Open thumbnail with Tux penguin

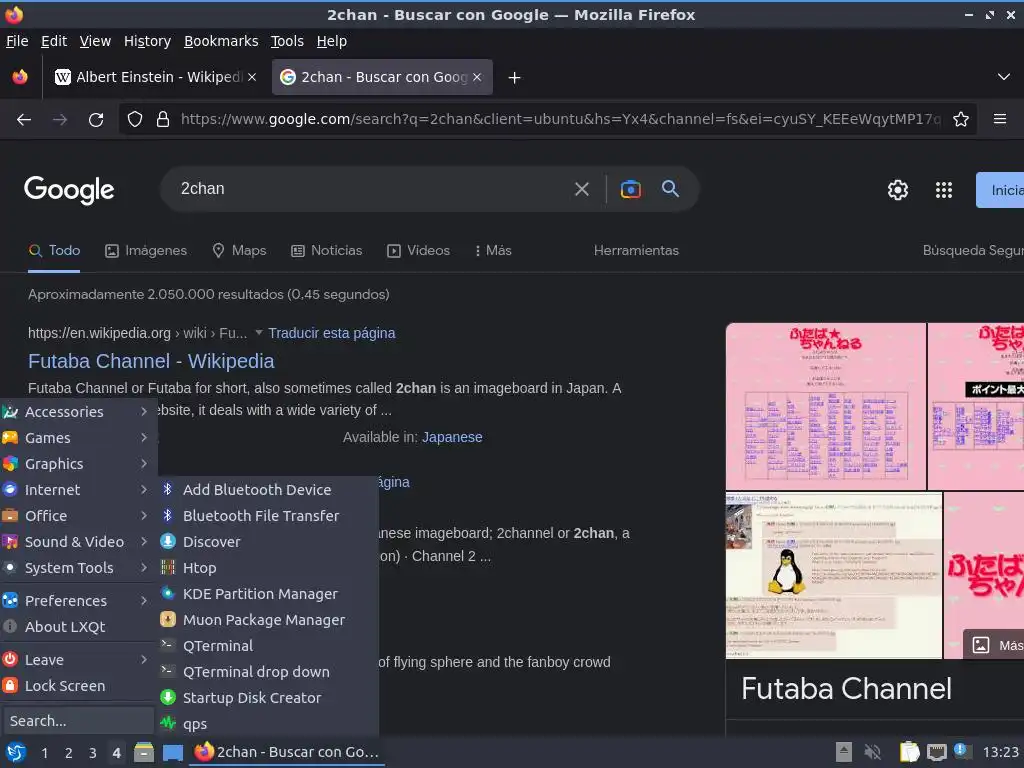point(833,576)
